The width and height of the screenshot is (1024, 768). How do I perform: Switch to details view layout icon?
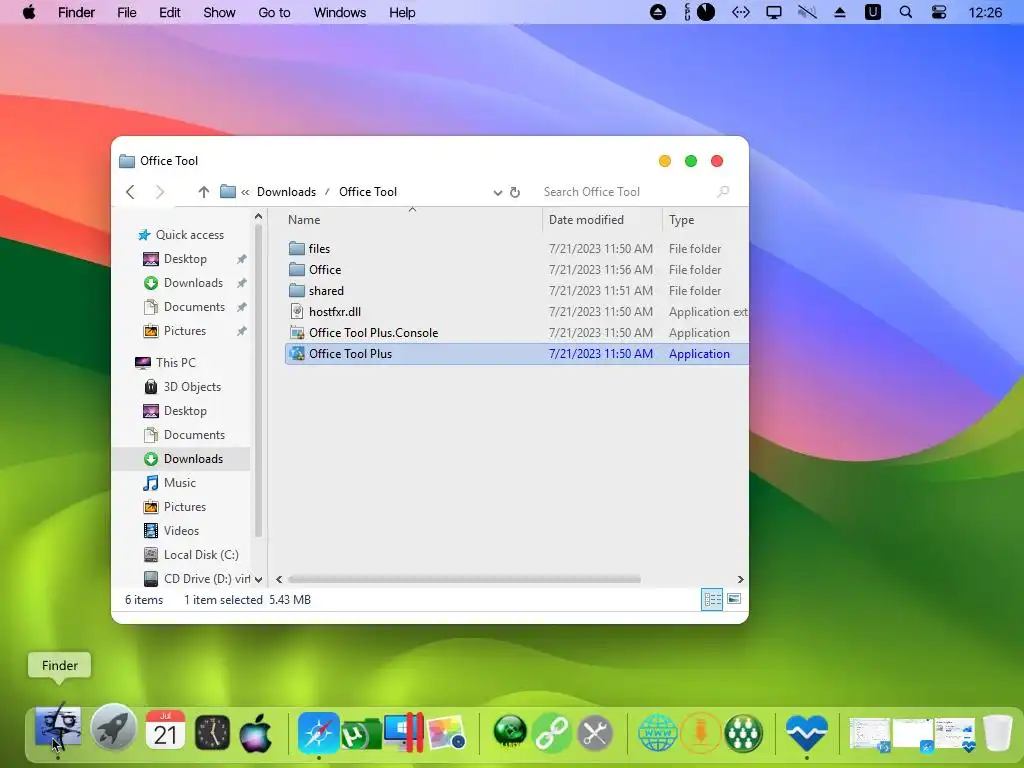coord(712,600)
